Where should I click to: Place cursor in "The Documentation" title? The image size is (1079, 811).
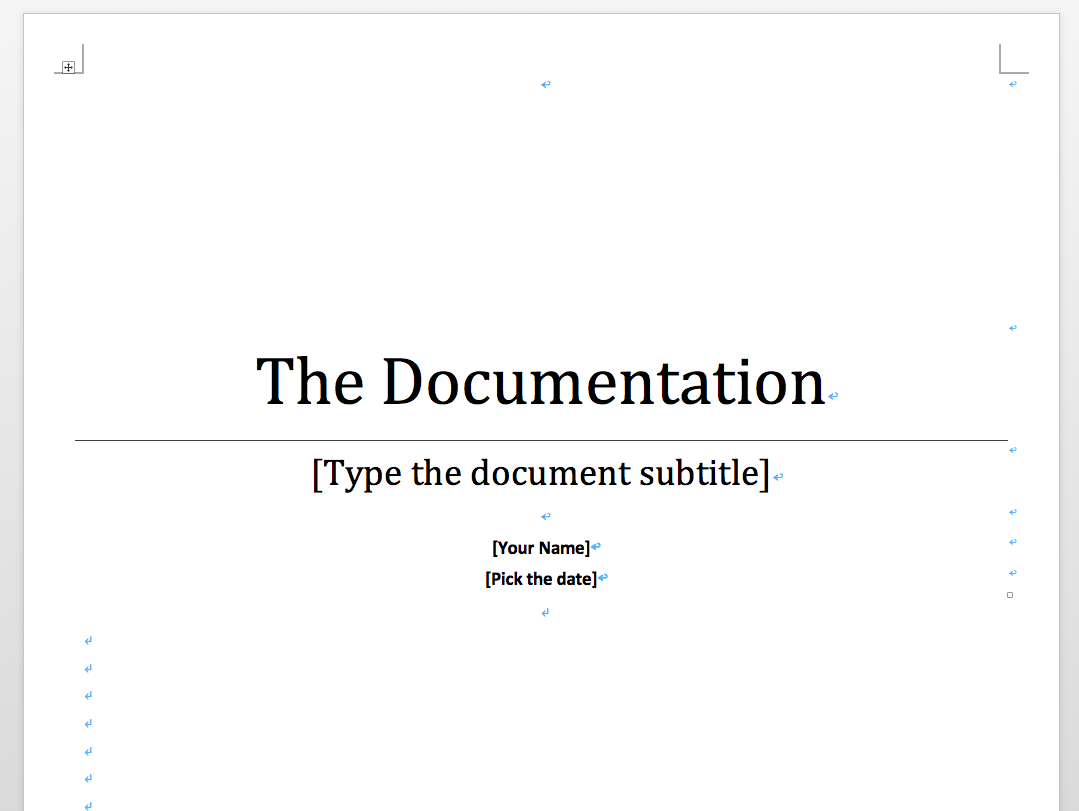(x=540, y=382)
